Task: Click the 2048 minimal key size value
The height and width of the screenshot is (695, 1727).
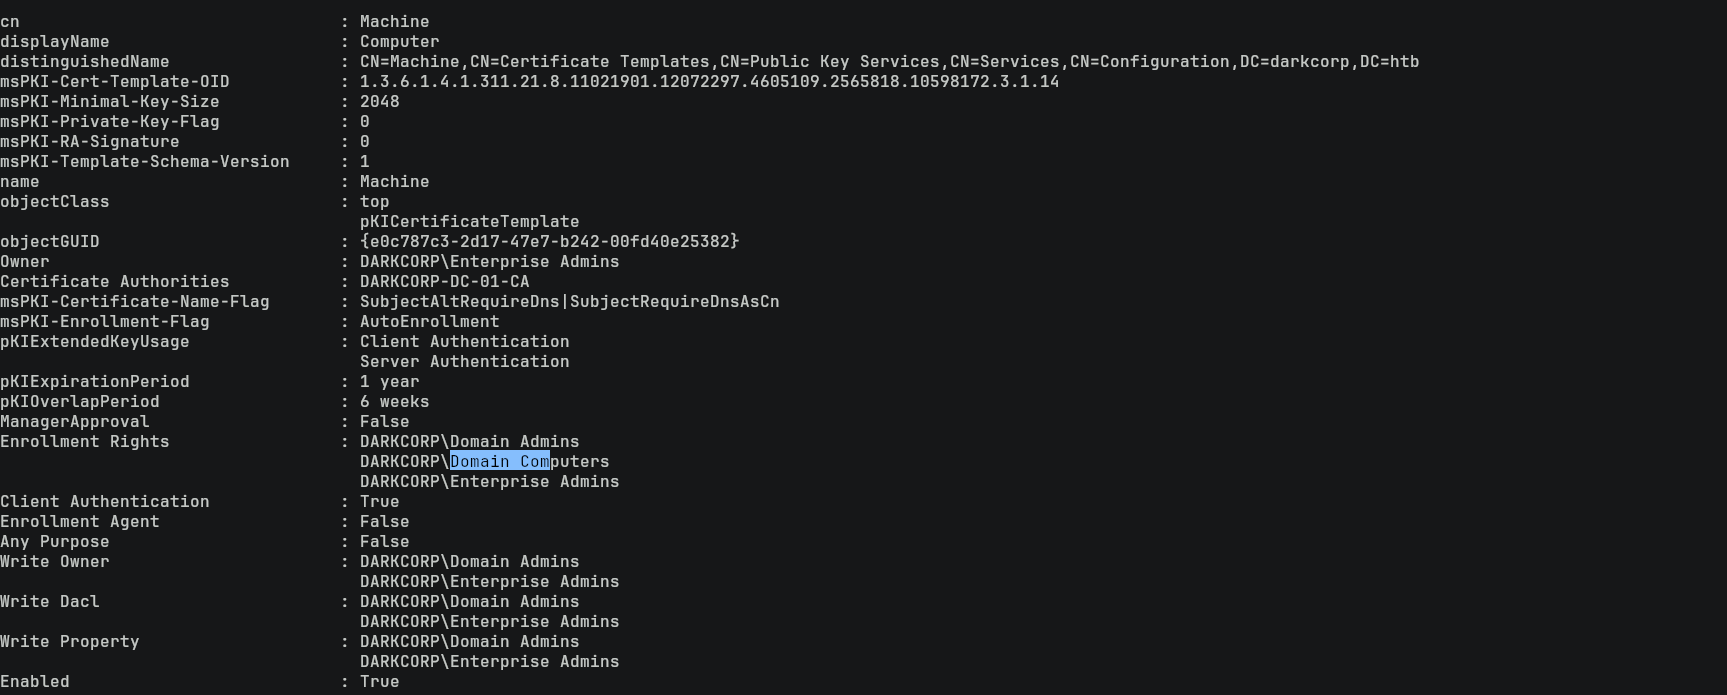Action: [x=379, y=101]
